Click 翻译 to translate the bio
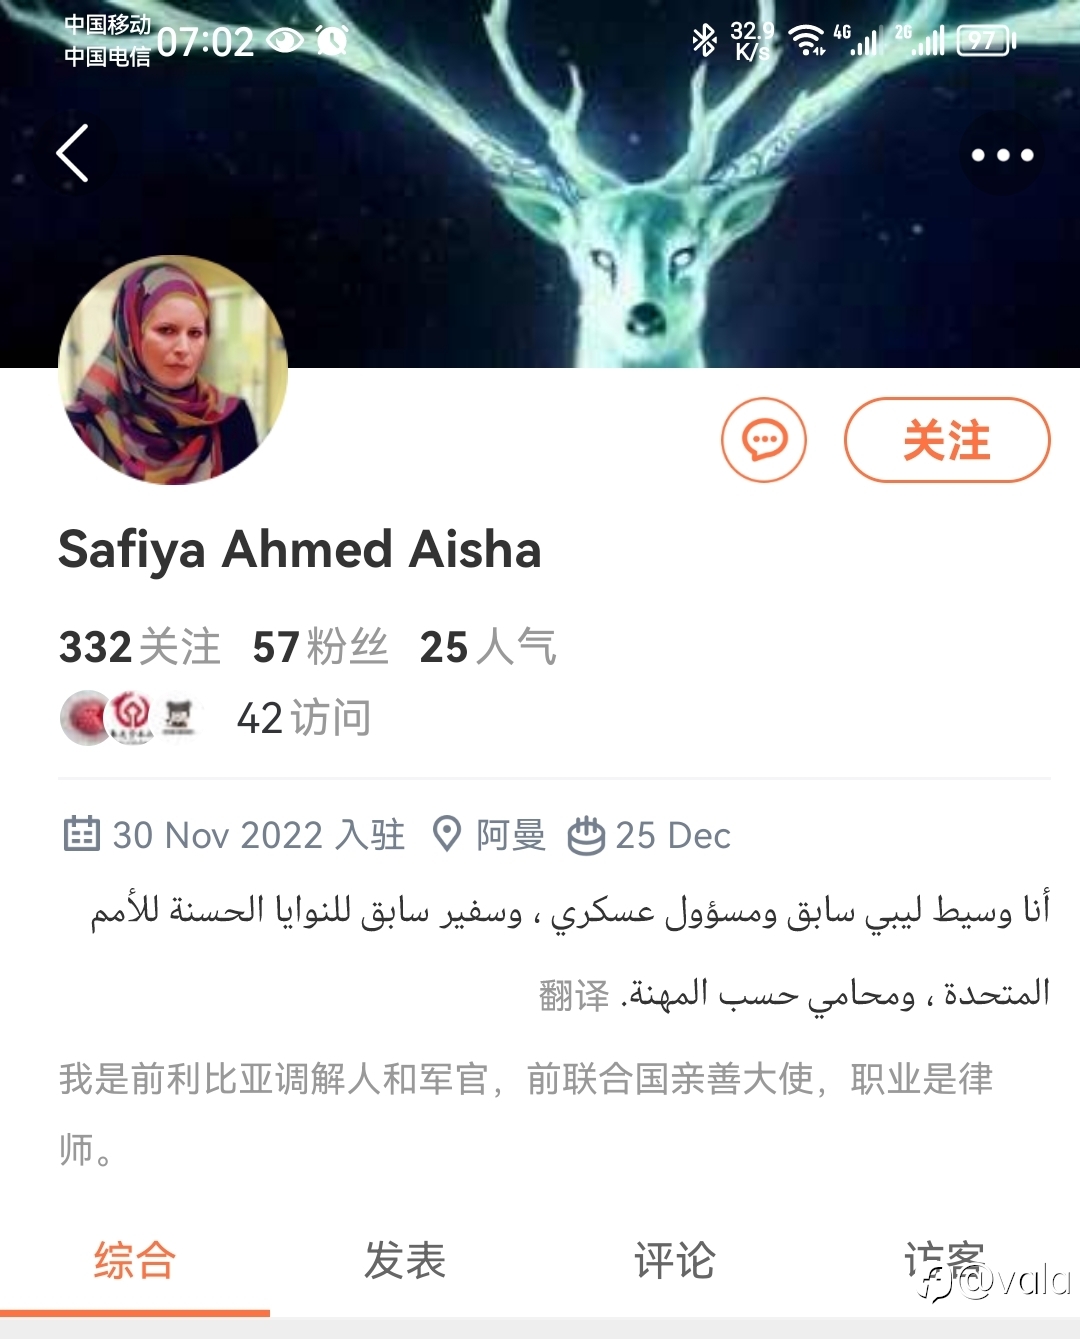1080x1339 pixels. click(x=574, y=995)
